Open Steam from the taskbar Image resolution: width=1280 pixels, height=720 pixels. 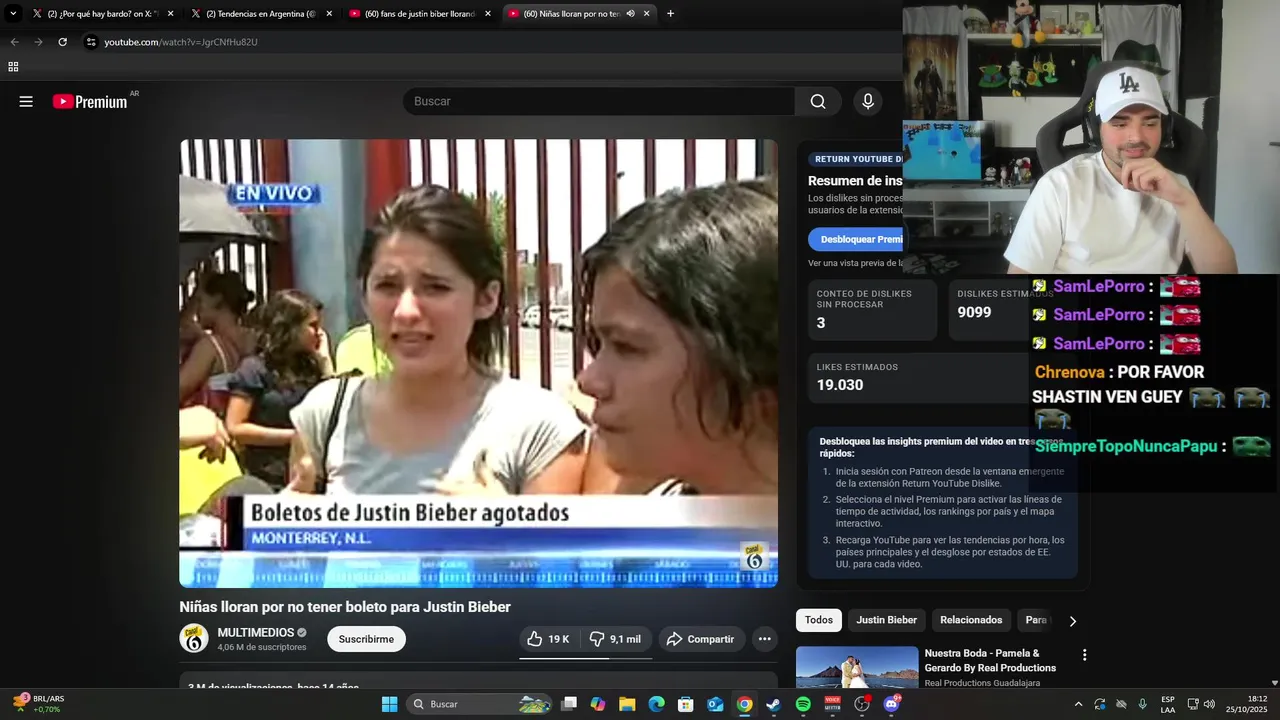tap(774, 704)
